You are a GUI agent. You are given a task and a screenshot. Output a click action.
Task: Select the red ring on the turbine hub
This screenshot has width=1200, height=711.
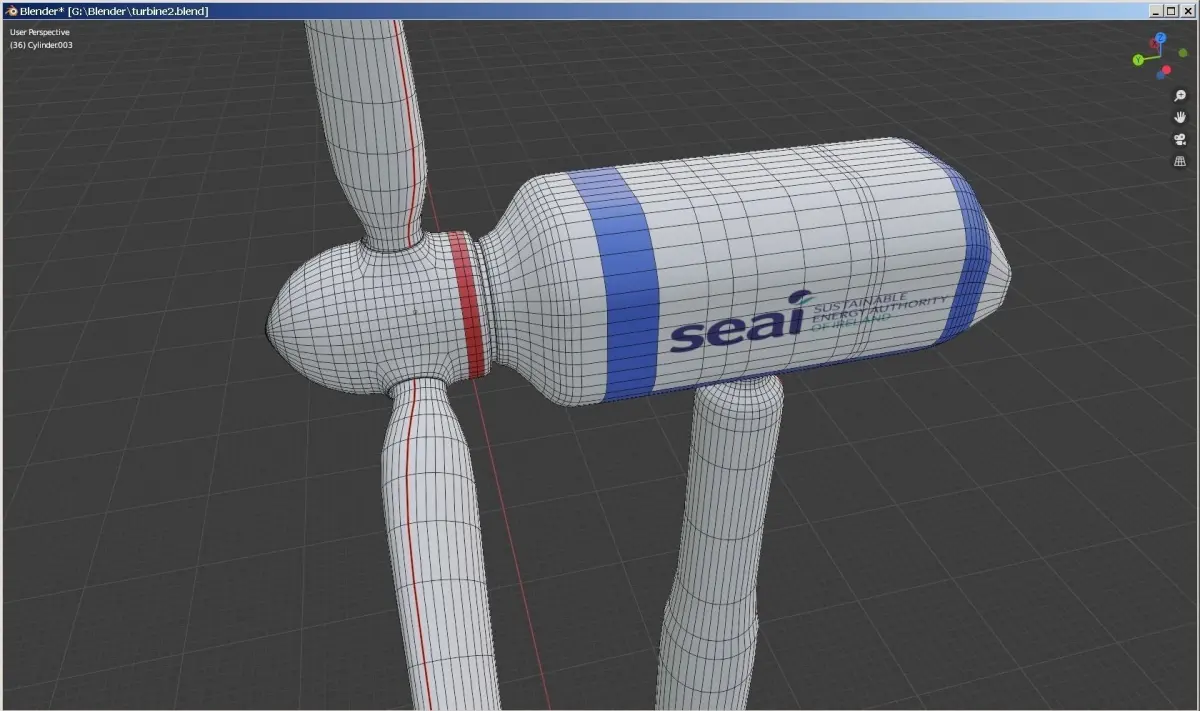[468, 303]
